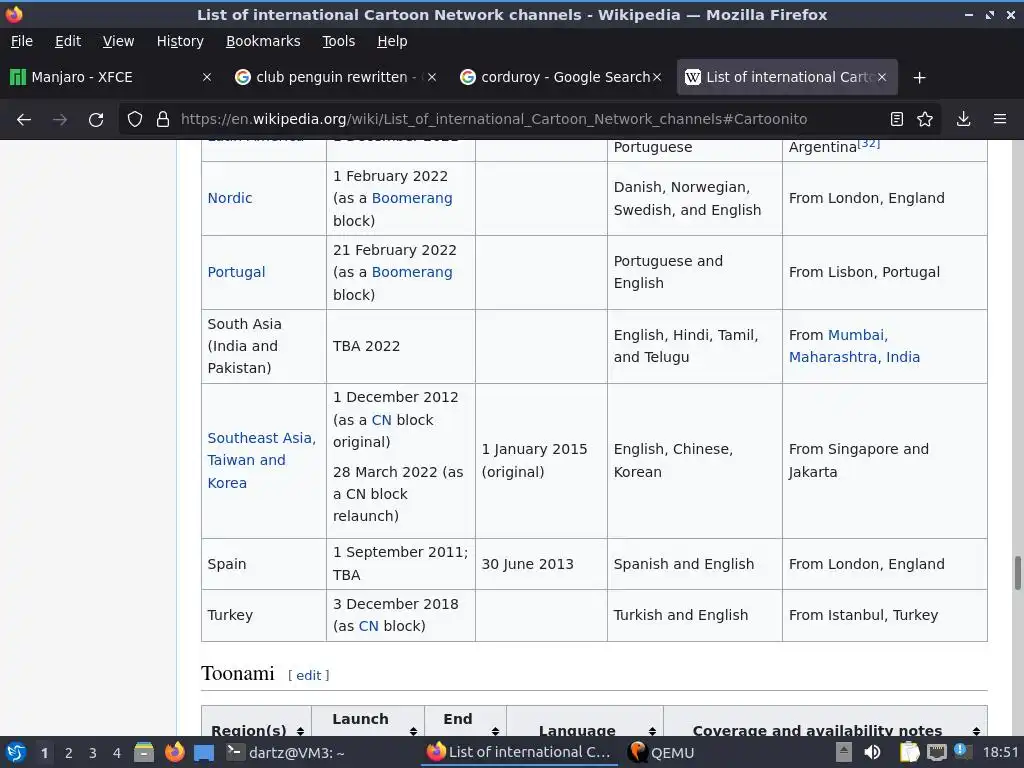Grab the page vertical scrollbar thumb

tap(1017, 573)
